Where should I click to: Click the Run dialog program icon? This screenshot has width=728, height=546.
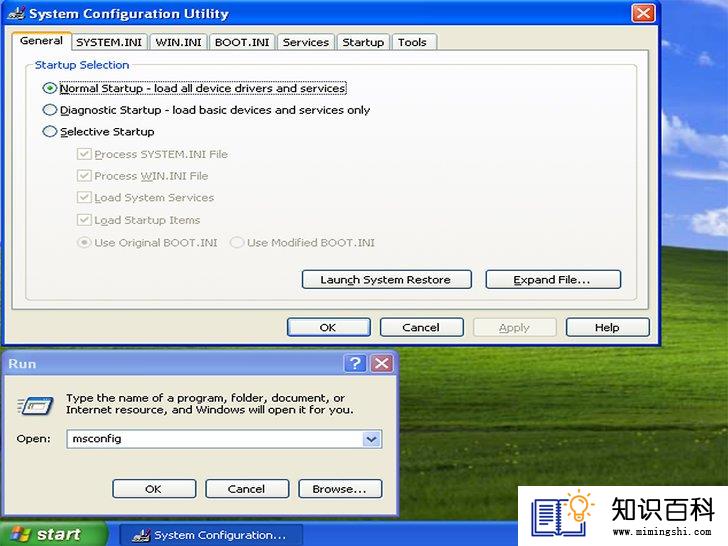(x=35, y=405)
